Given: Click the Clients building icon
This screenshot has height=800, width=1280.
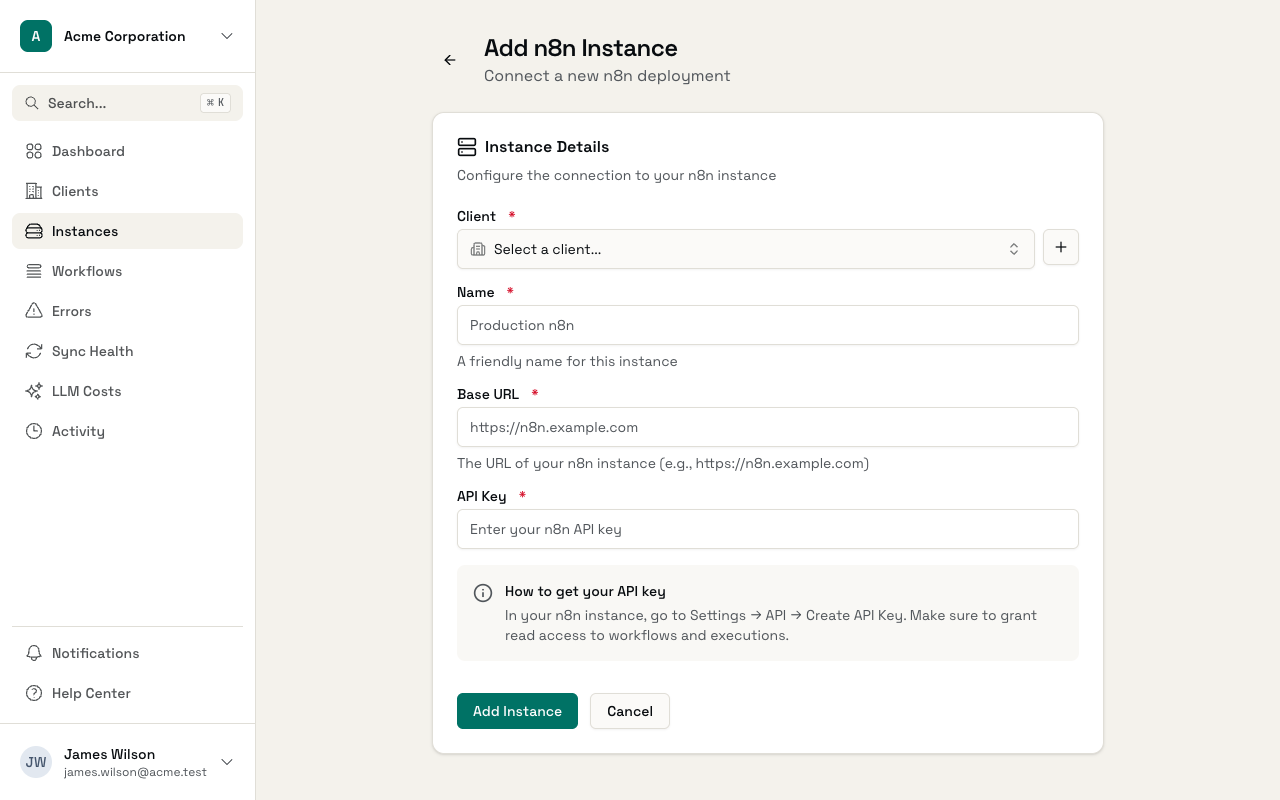Looking at the screenshot, I should tap(33, 191).
